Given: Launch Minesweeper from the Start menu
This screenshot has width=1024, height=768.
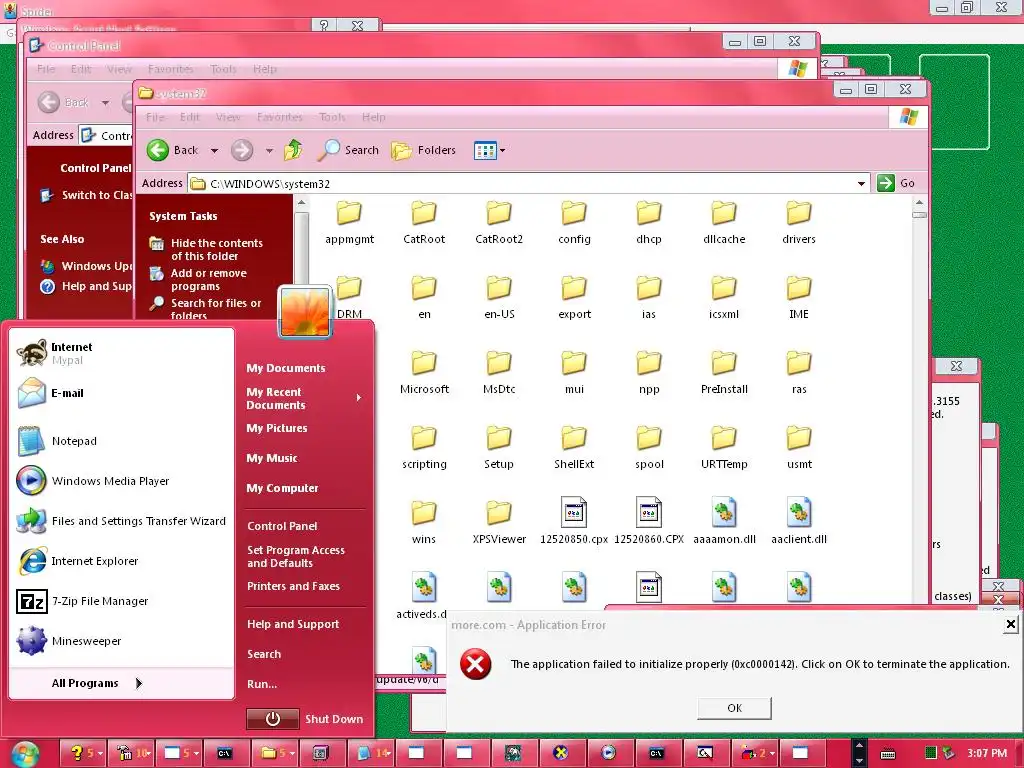Looking at the screenshot, I should tap(69, 641).
